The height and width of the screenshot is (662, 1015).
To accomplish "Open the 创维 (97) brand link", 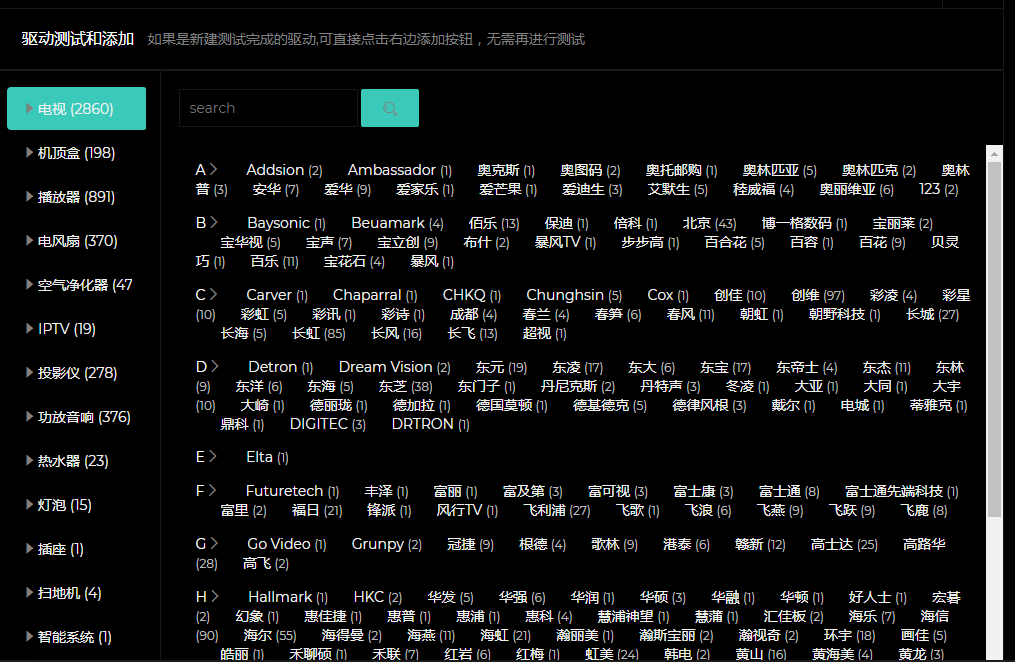I will coord(817,295).
